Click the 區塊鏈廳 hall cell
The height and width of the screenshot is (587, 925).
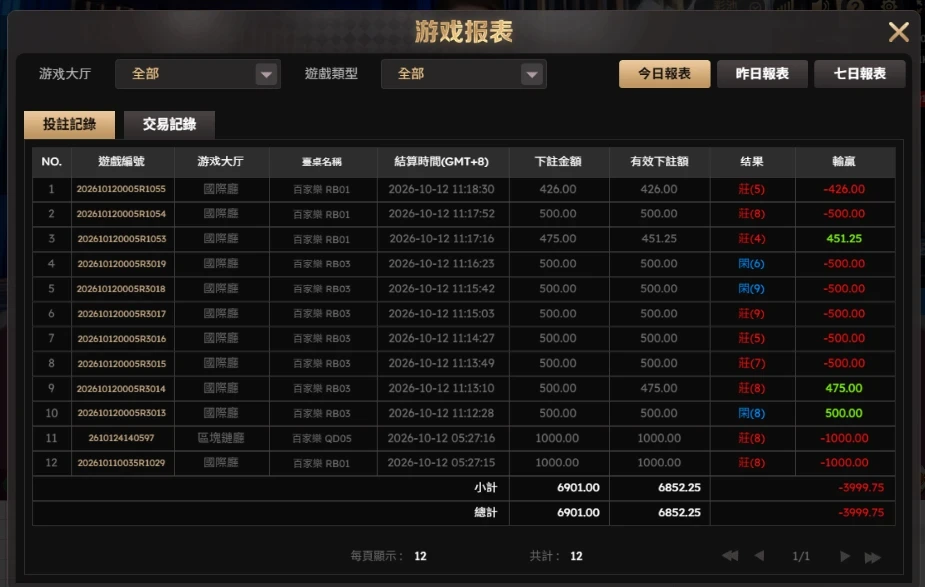221,438
